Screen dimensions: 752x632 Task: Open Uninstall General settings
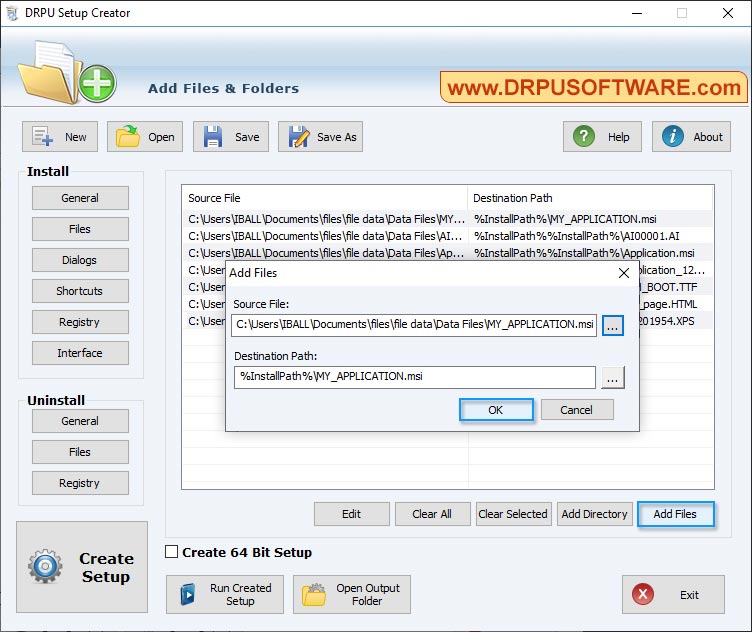pos(80,421)
